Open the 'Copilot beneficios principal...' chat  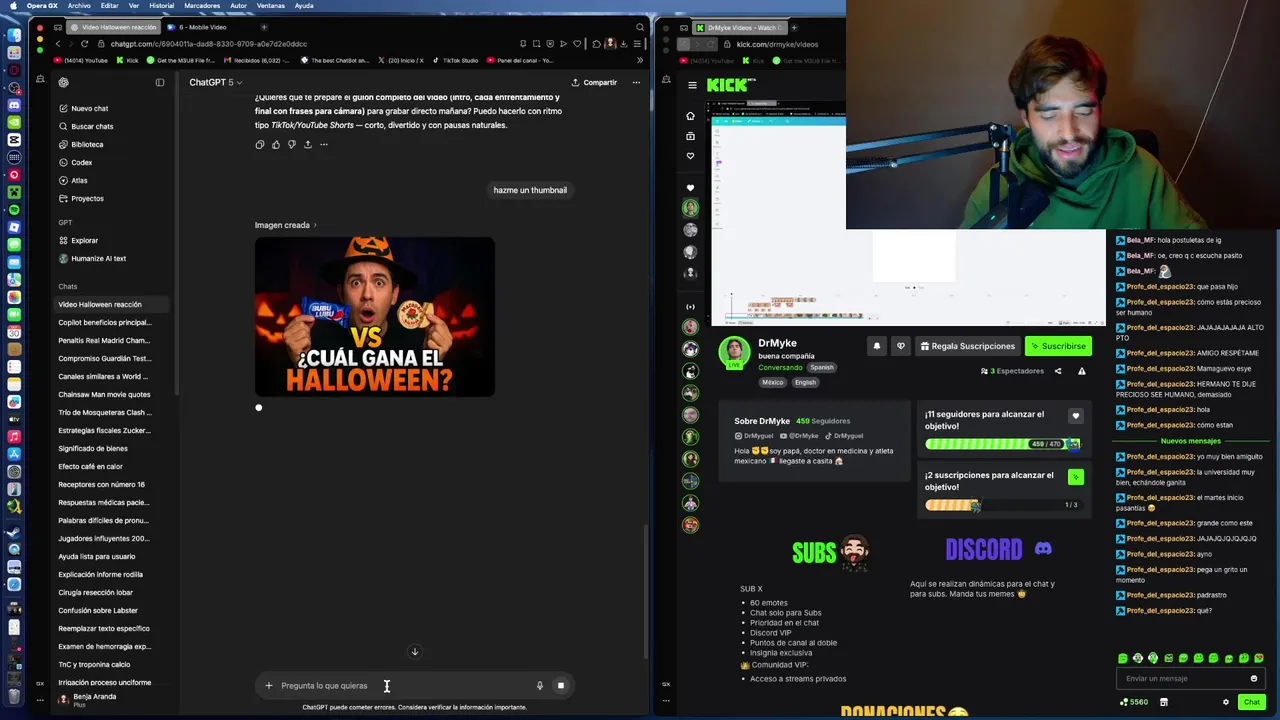coord(105,322)
